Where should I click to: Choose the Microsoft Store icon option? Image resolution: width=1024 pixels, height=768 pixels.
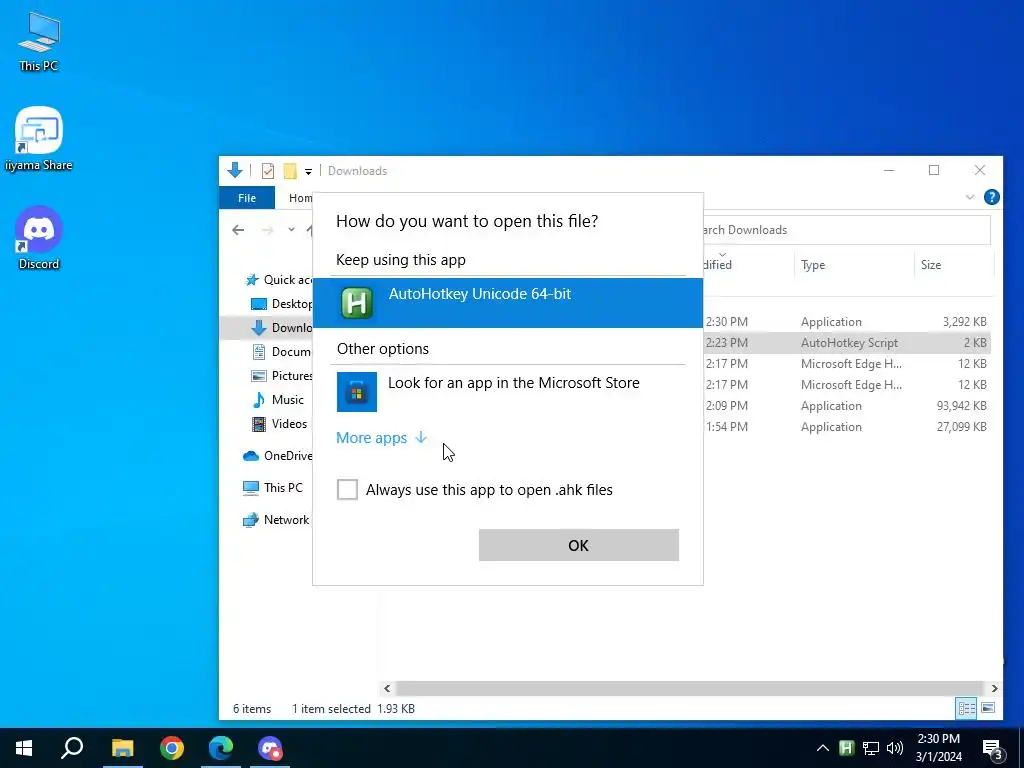tap(357, 392)
